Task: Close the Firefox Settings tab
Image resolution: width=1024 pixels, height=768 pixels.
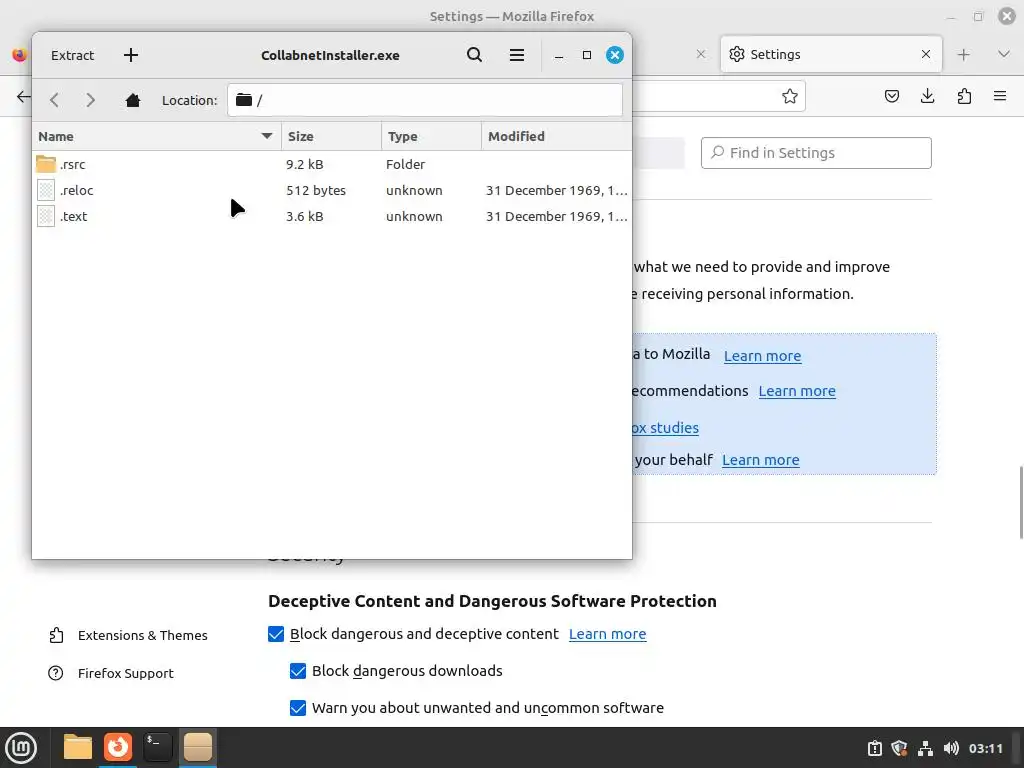Action: (926, 54)
